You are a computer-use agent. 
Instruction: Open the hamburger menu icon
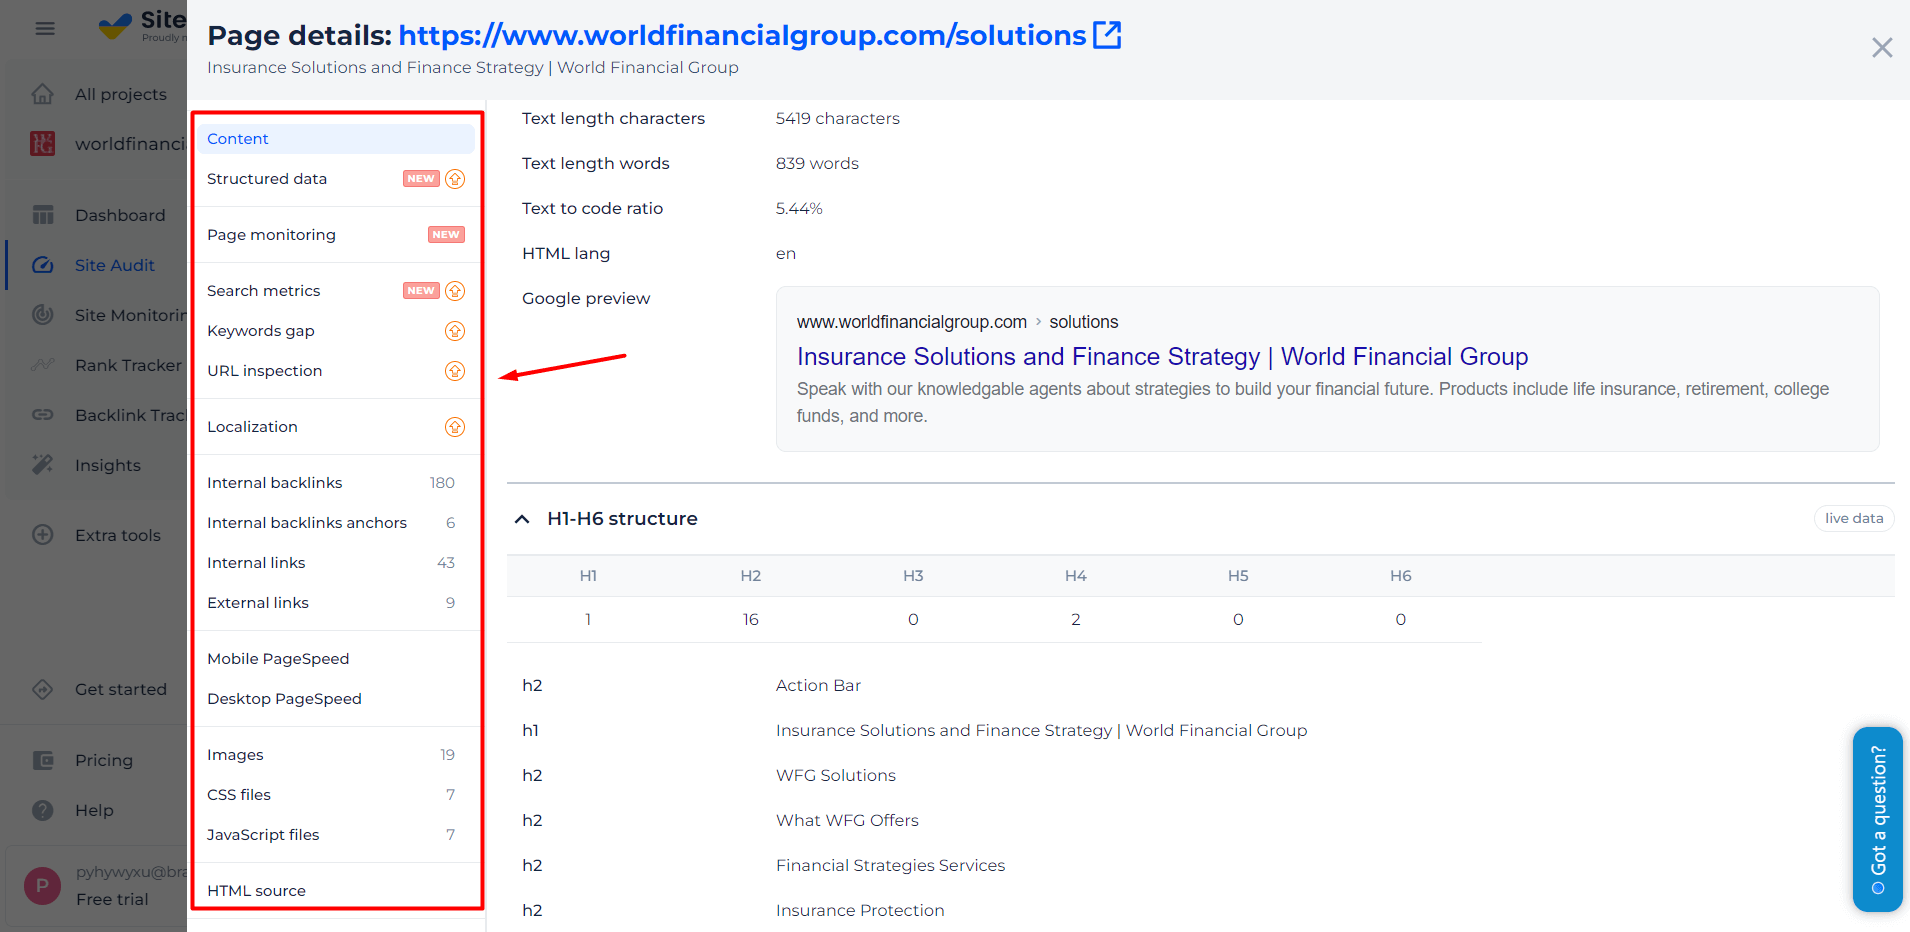click(x=45, y=28)
